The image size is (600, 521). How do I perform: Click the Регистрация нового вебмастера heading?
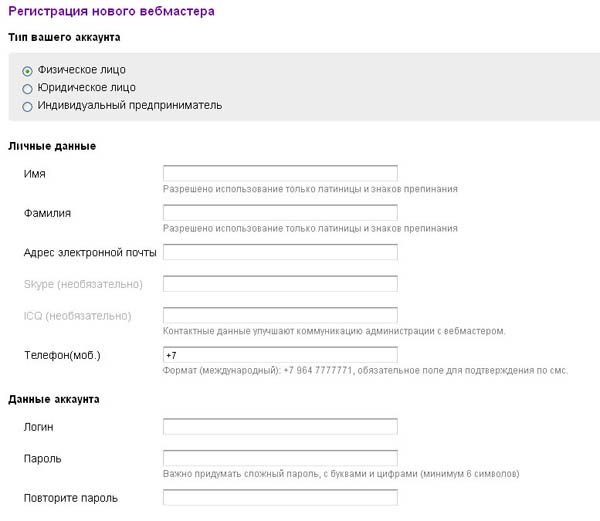[110, 10]
